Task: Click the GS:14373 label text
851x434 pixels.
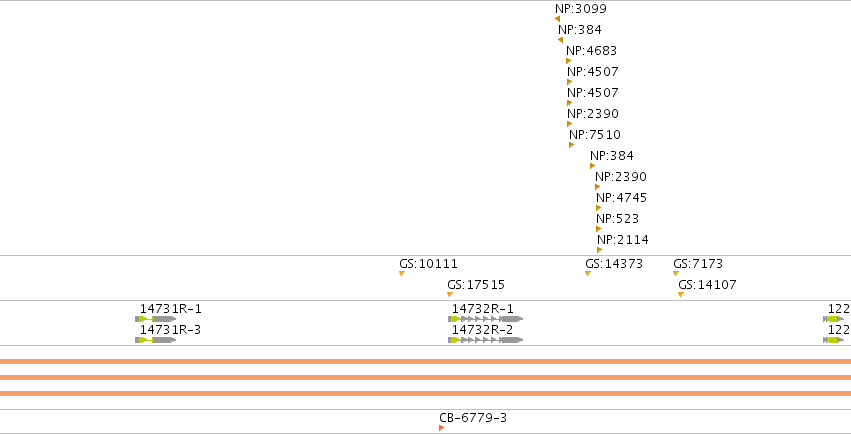Action: coord(614,264)
